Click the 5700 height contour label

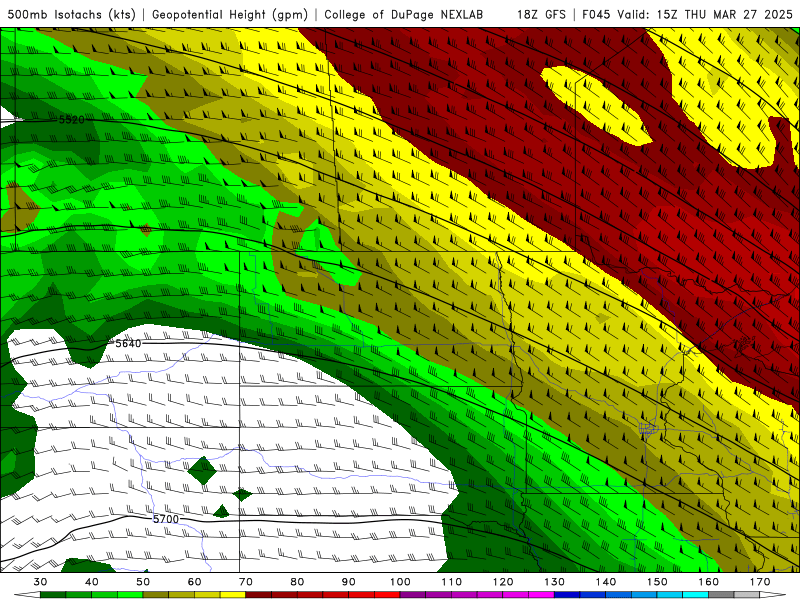tap(166, 519)
